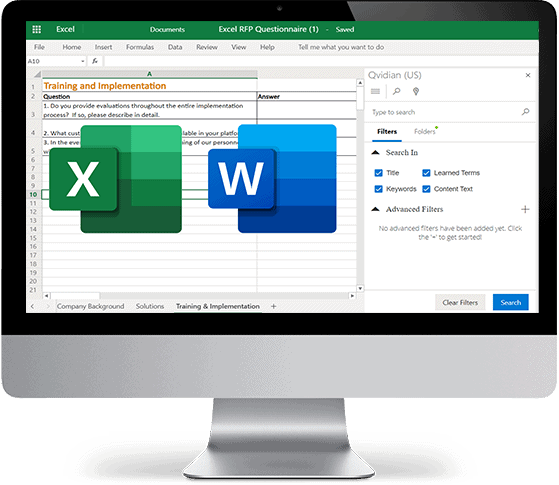Open the Name Box dropdown arrow
559x485 pixels.
83,61
